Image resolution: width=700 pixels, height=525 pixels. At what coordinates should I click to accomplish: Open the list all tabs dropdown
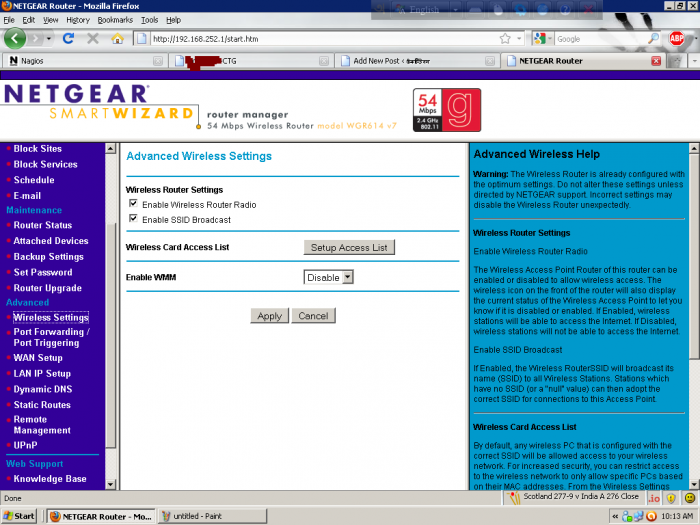695,61
